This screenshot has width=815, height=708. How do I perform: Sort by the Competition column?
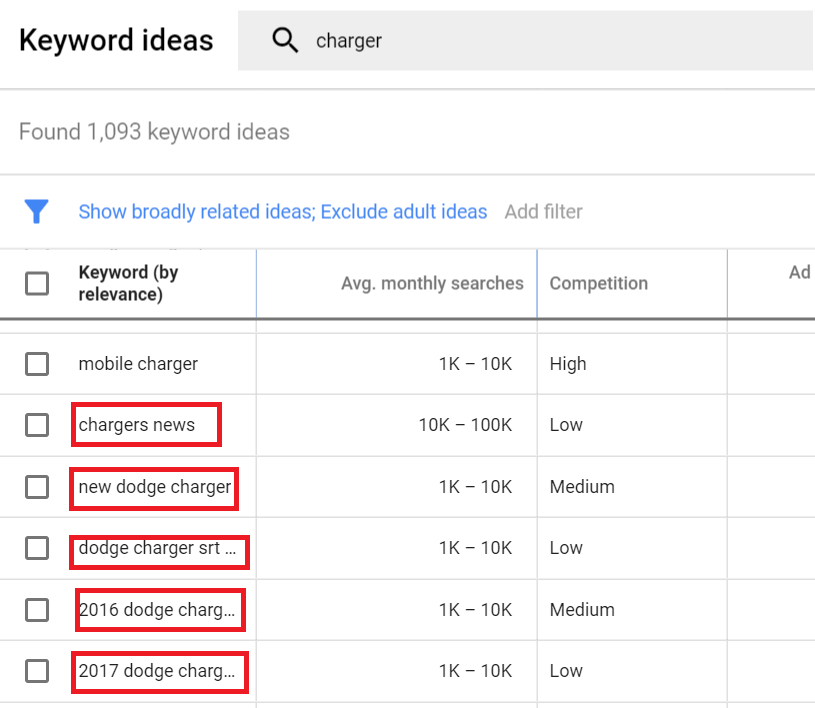click(x=598, y=283)
